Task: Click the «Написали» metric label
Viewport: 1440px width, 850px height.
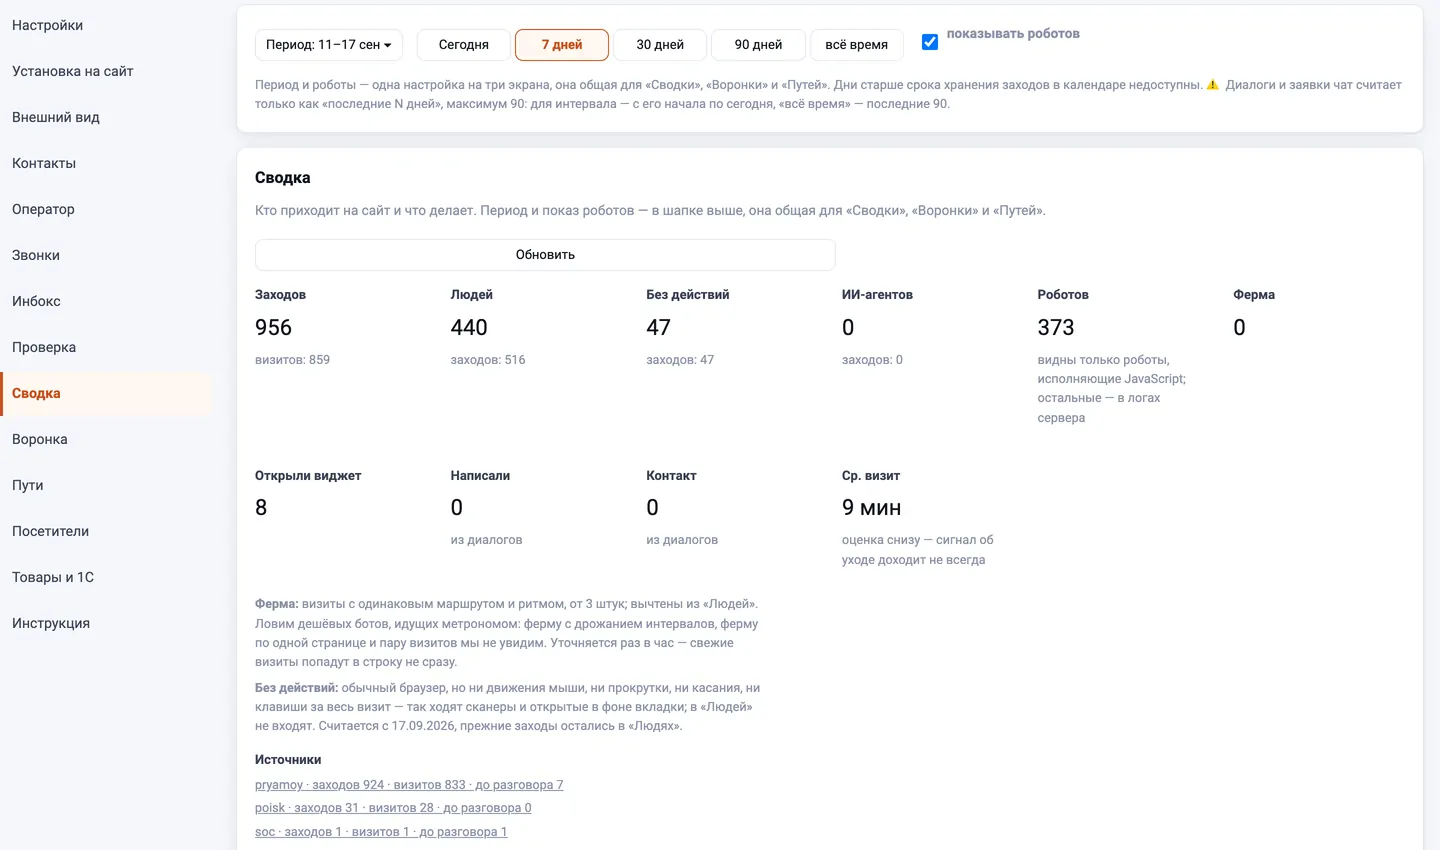Action: tap(480, 476)
